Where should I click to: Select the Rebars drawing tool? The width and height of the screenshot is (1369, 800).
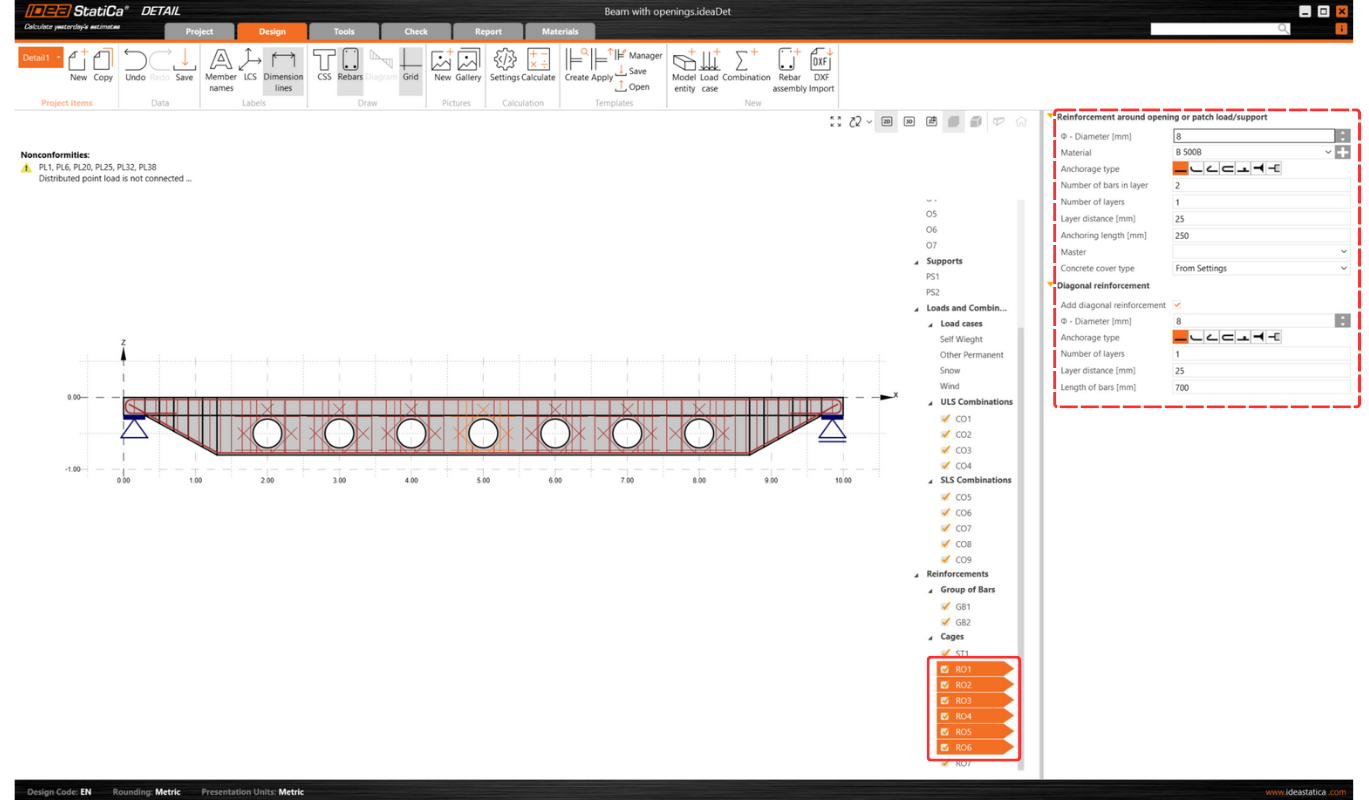(349, 69)
